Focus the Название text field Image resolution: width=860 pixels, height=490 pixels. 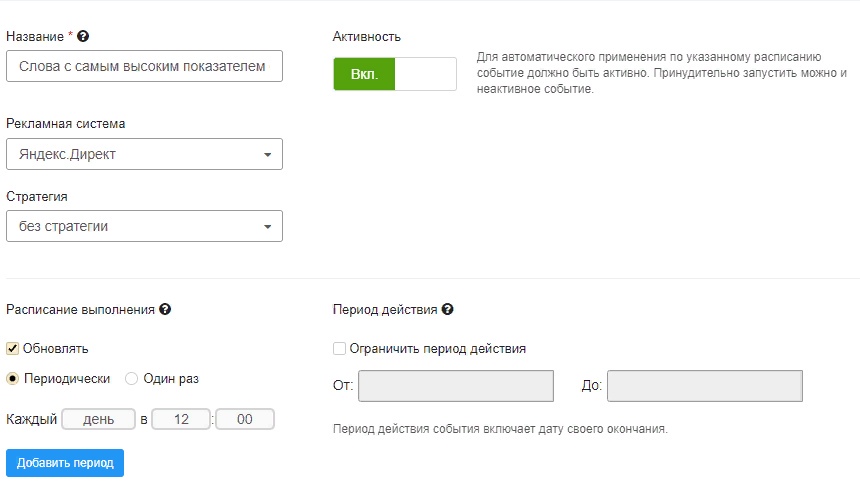coord(144,66)
